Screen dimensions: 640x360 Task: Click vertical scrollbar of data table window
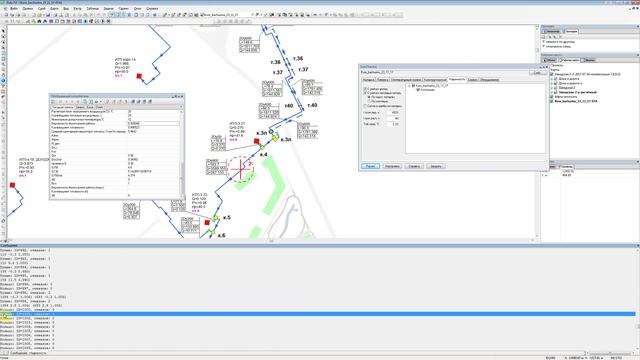click(x=182, y=153)
